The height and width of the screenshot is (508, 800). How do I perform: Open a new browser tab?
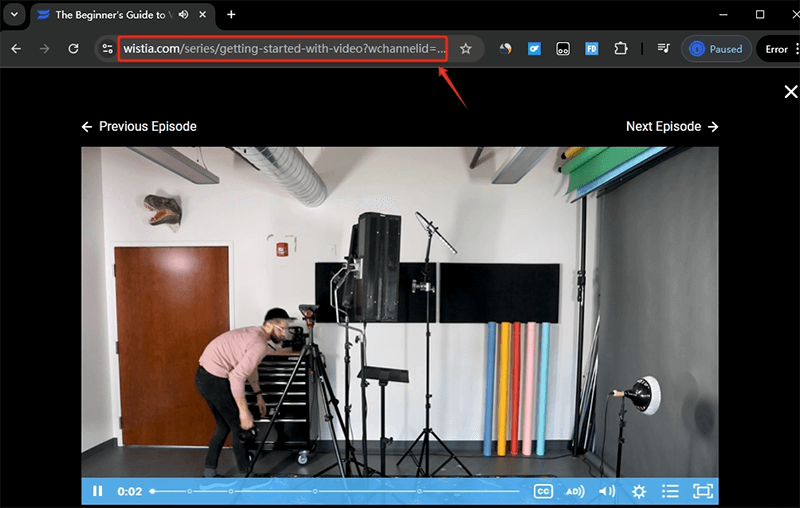point(231,14)
